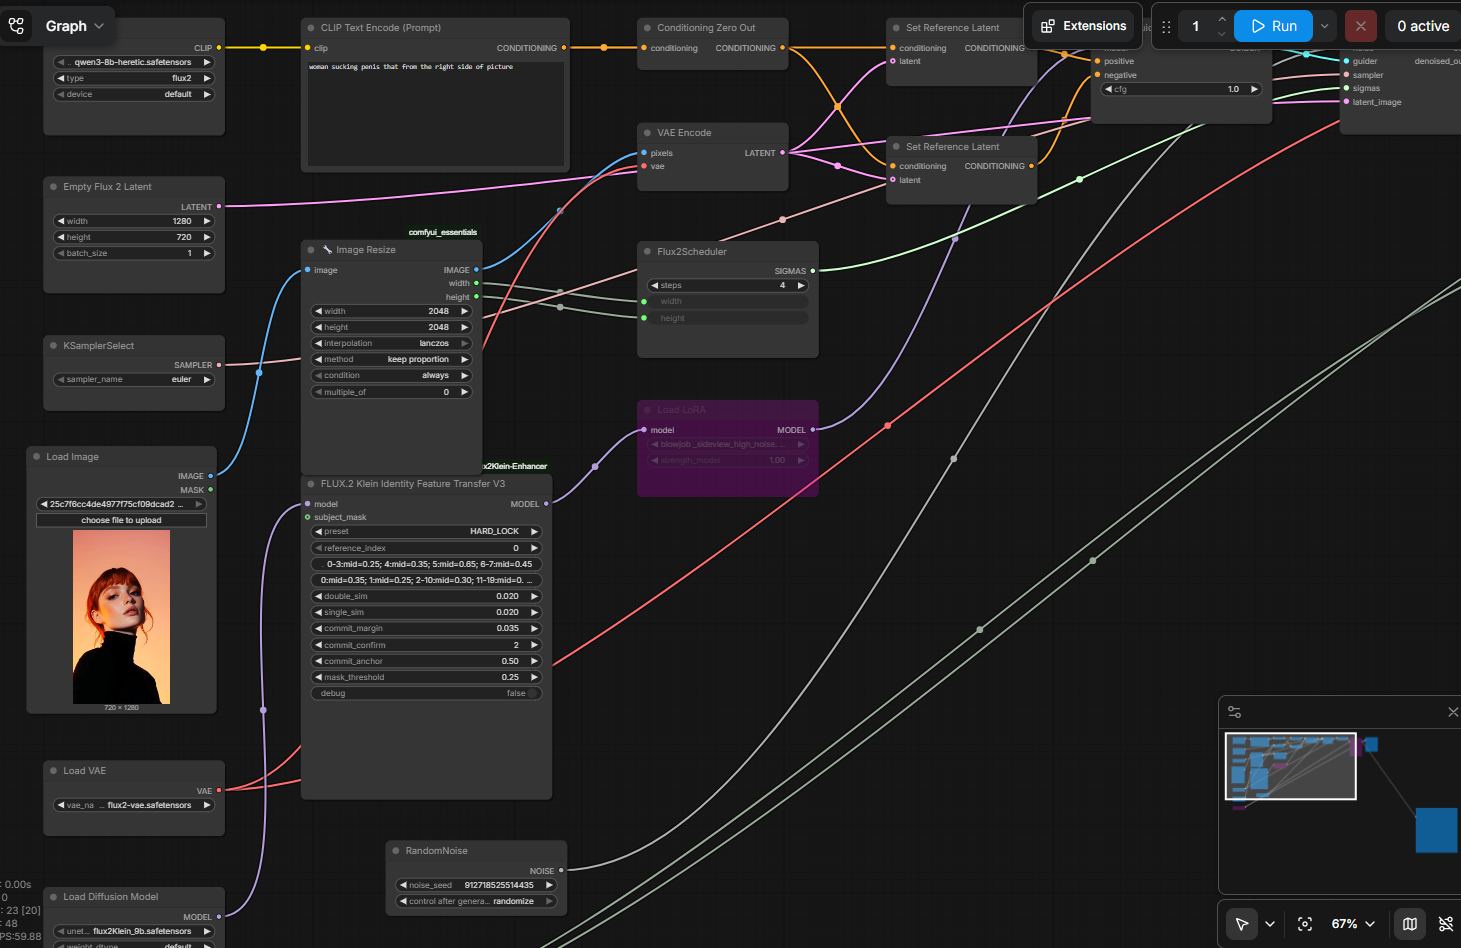1461x948 pixels.
Task: Click choose file to upload button
Action: pos(121,520)
